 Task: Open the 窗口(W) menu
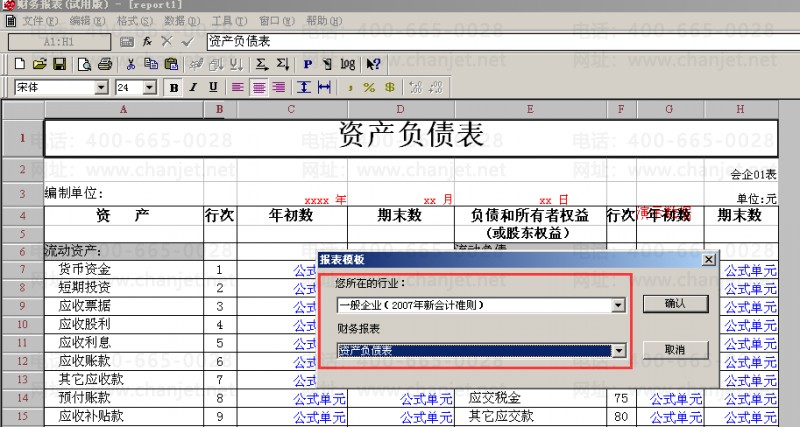pyautogui.click(x=277, y=21)
